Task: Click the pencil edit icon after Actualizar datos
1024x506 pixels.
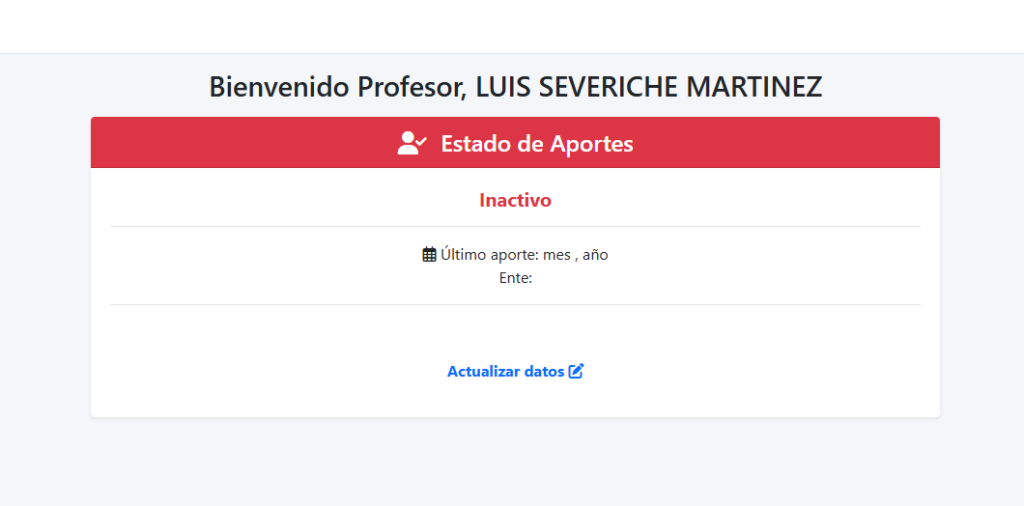Action: 576,371
